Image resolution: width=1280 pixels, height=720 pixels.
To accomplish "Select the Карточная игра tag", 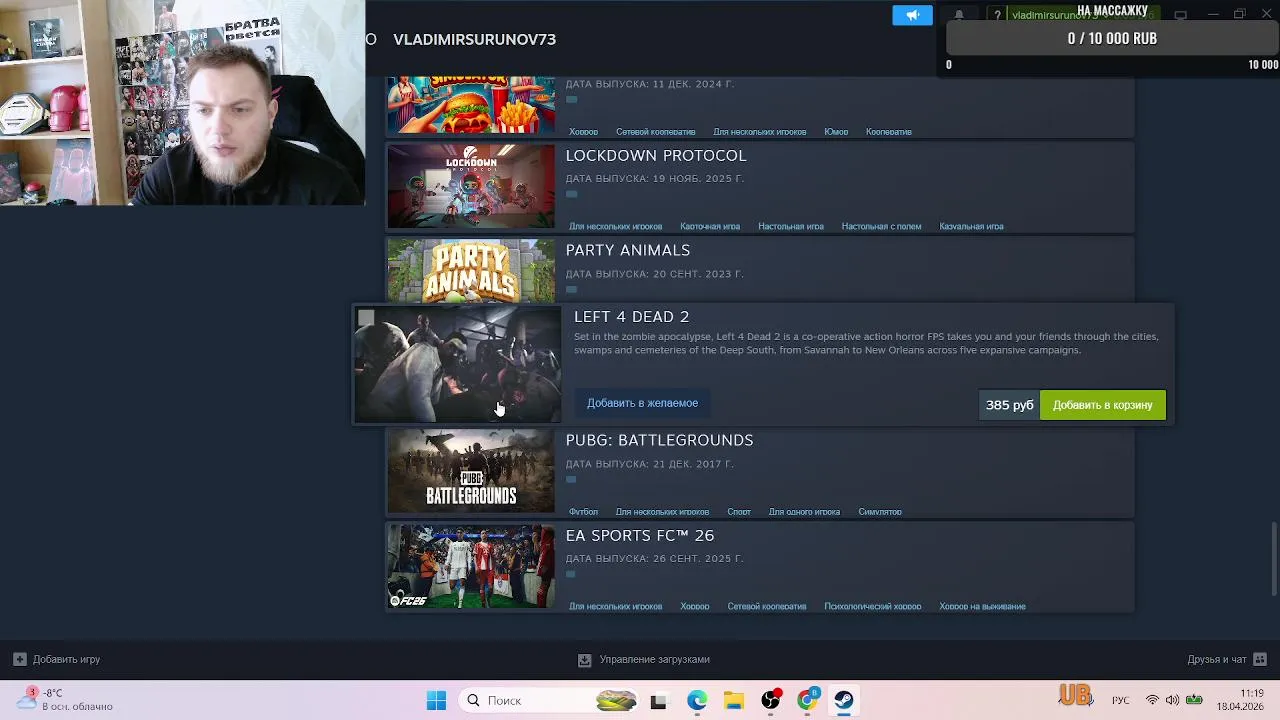I will [710, 227].
